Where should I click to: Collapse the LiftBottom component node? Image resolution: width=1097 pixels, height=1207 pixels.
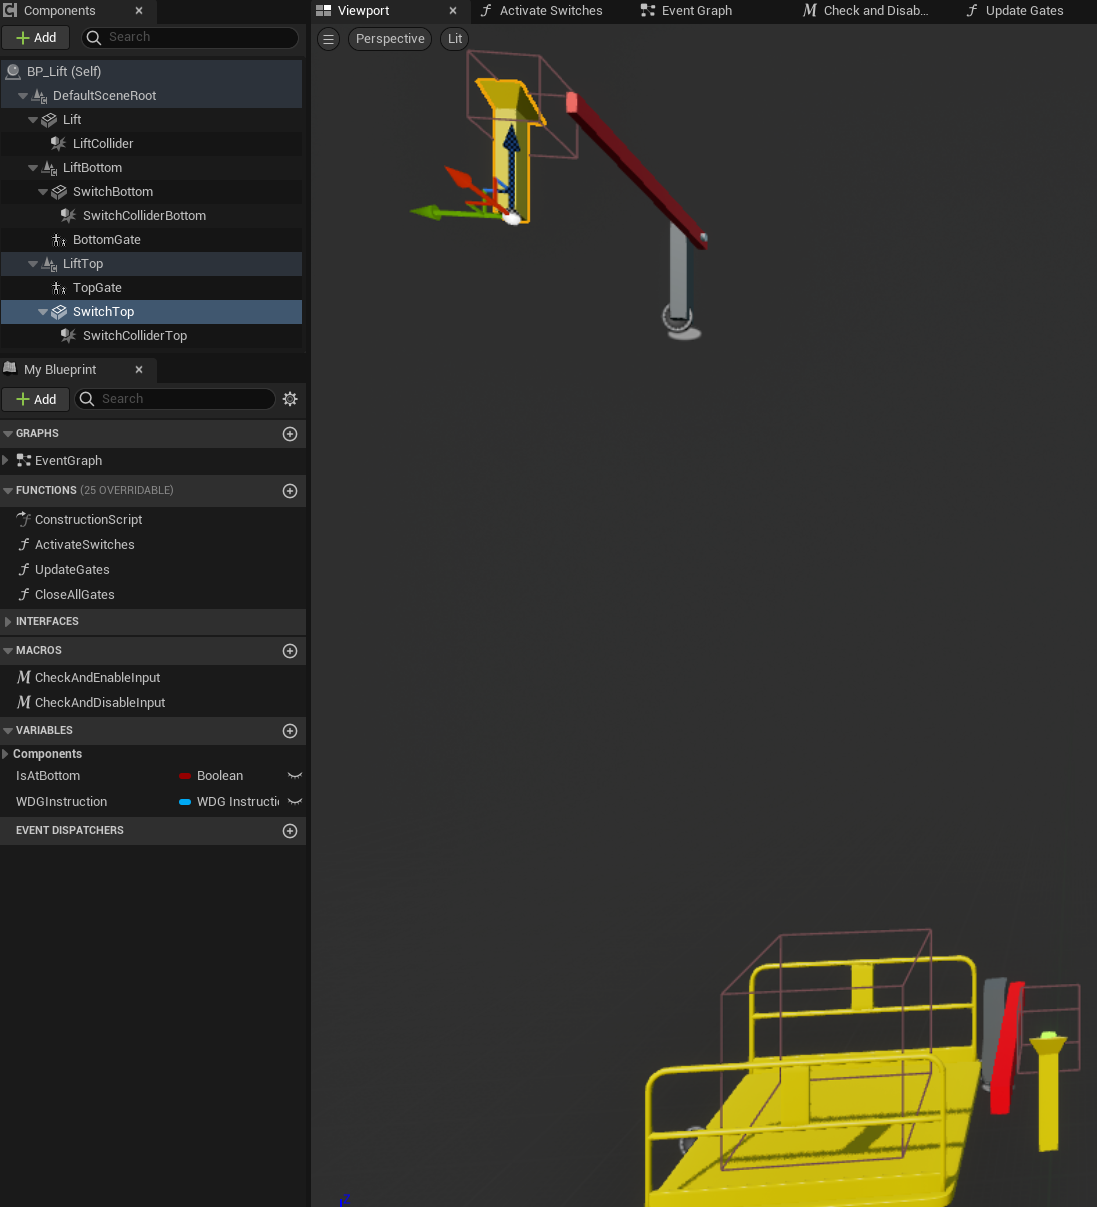point(33,168)
